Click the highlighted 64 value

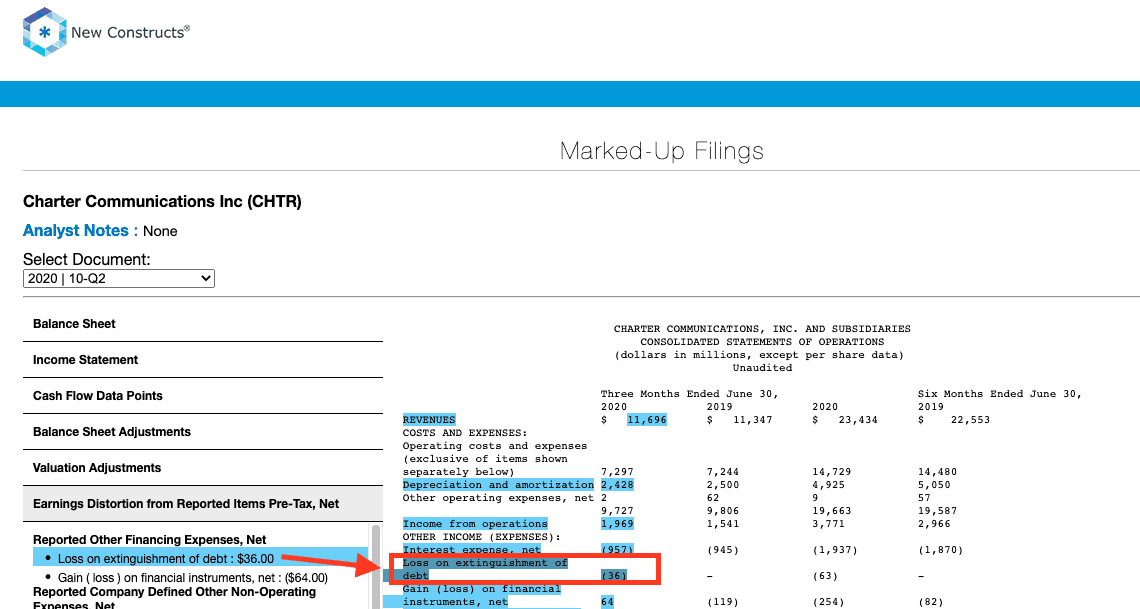[607, 602]
